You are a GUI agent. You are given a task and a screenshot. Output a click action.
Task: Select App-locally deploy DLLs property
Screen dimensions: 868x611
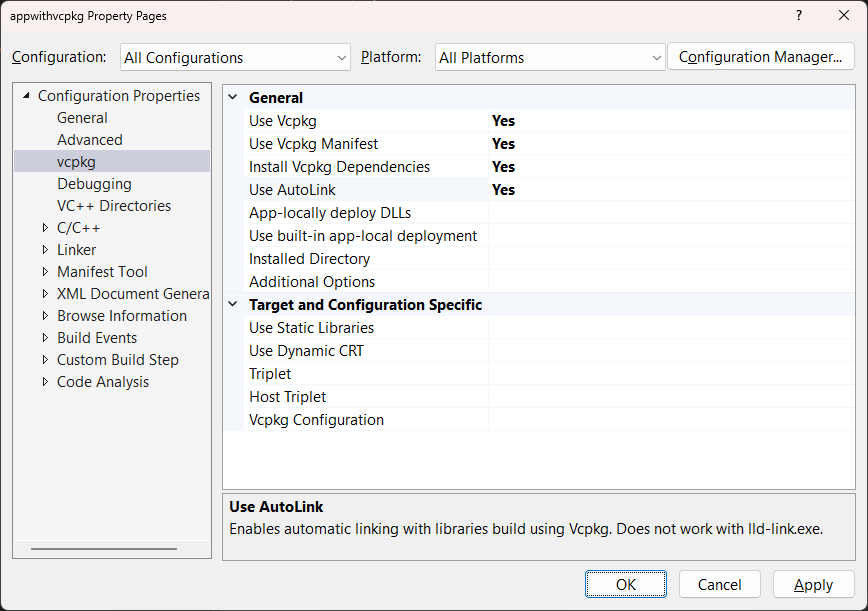tap(330, 213)
